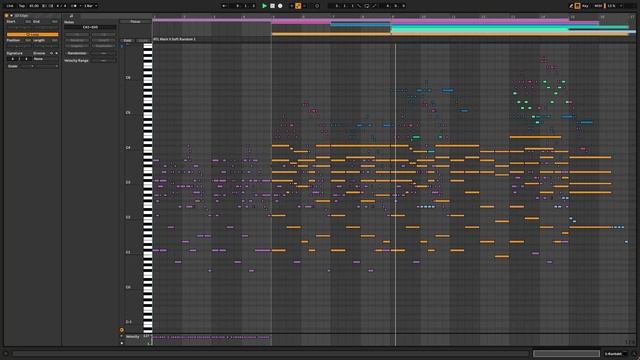The image size is (640, 360).
Task: Click bar 9 marker in the time ruler
Action: (393, 17)
